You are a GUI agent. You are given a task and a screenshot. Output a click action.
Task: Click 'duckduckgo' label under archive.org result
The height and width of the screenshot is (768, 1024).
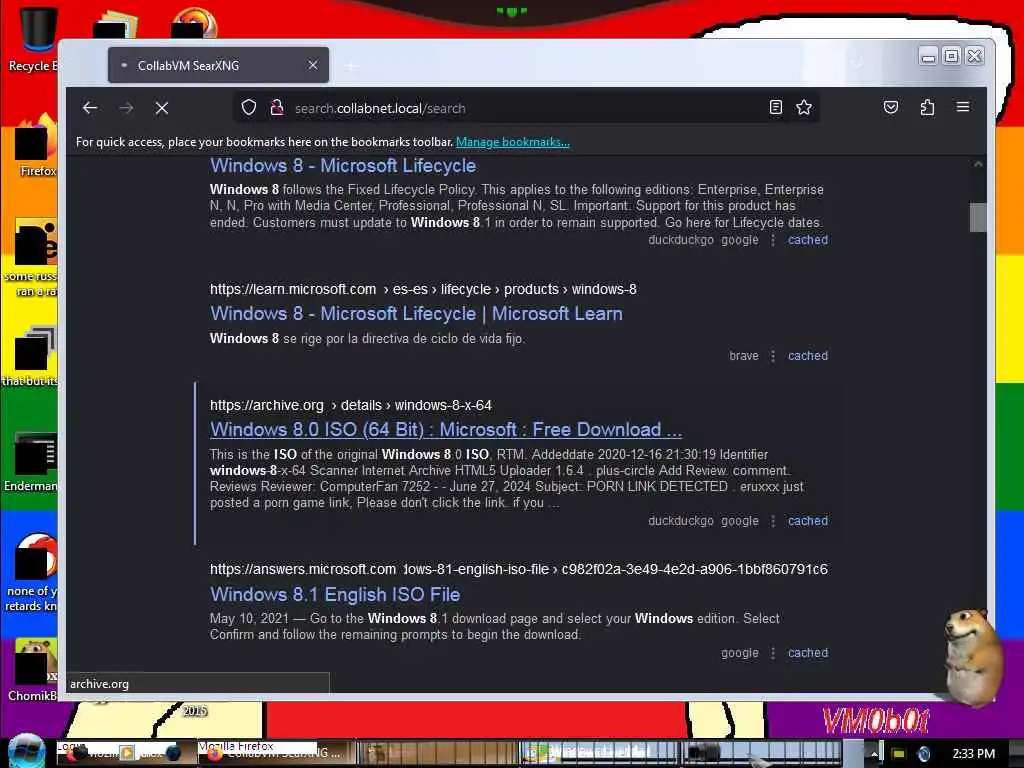(680, 521)
